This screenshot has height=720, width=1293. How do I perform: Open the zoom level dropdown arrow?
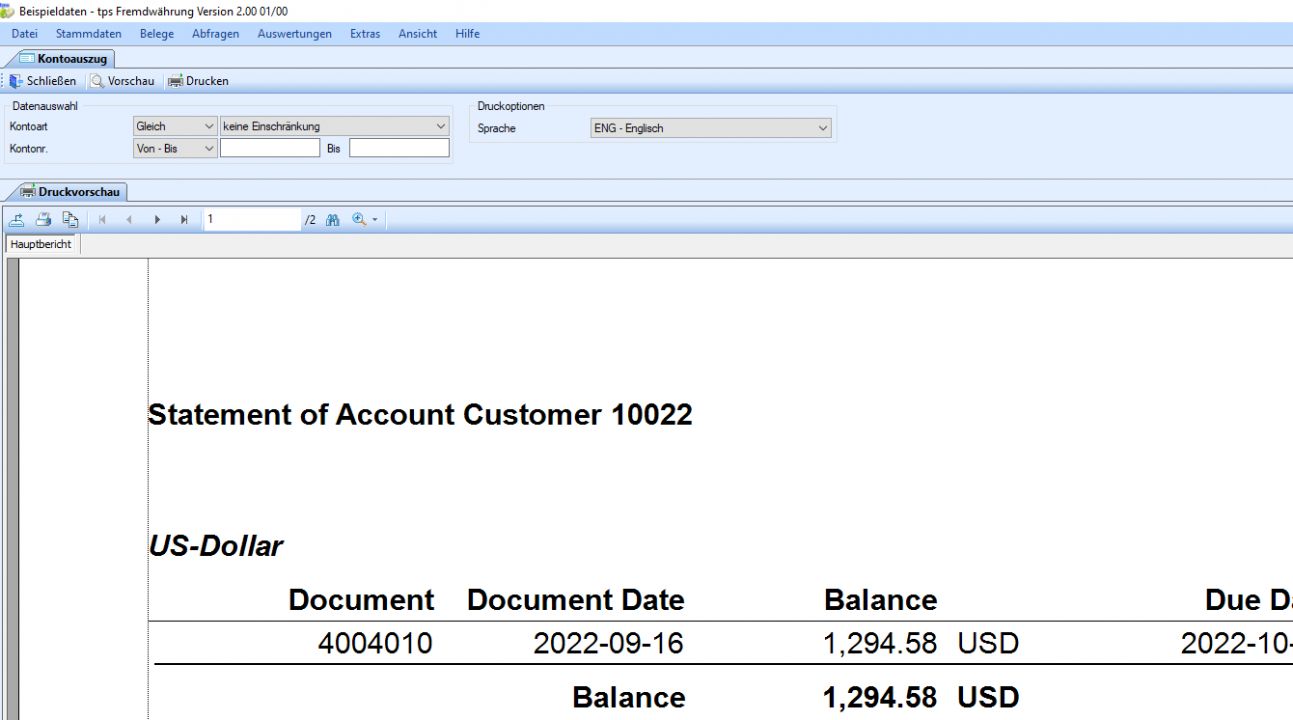375,220
